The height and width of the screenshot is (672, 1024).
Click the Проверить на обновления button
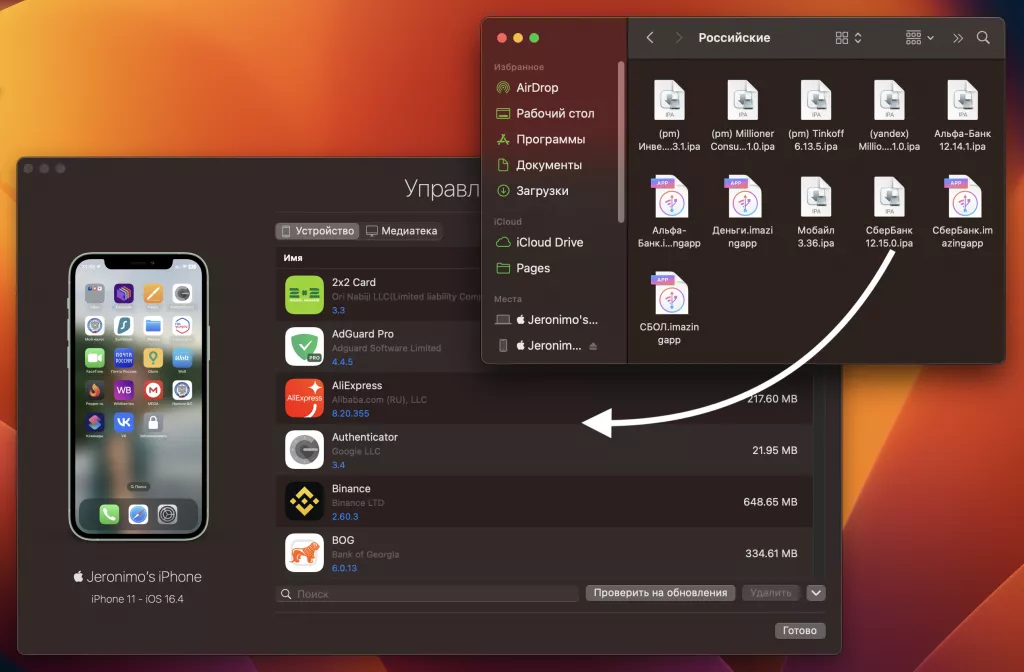[660, 593]
